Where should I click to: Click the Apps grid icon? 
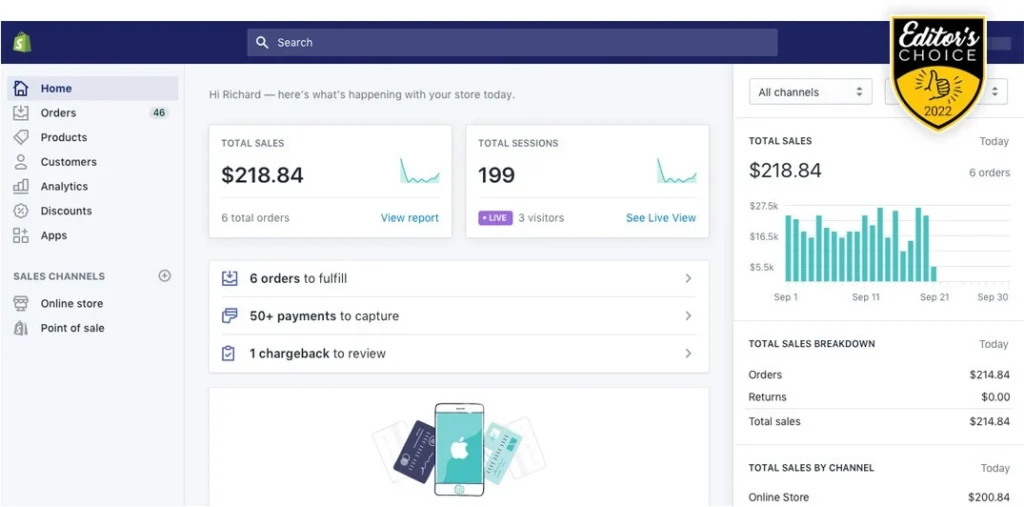point(21,236)
